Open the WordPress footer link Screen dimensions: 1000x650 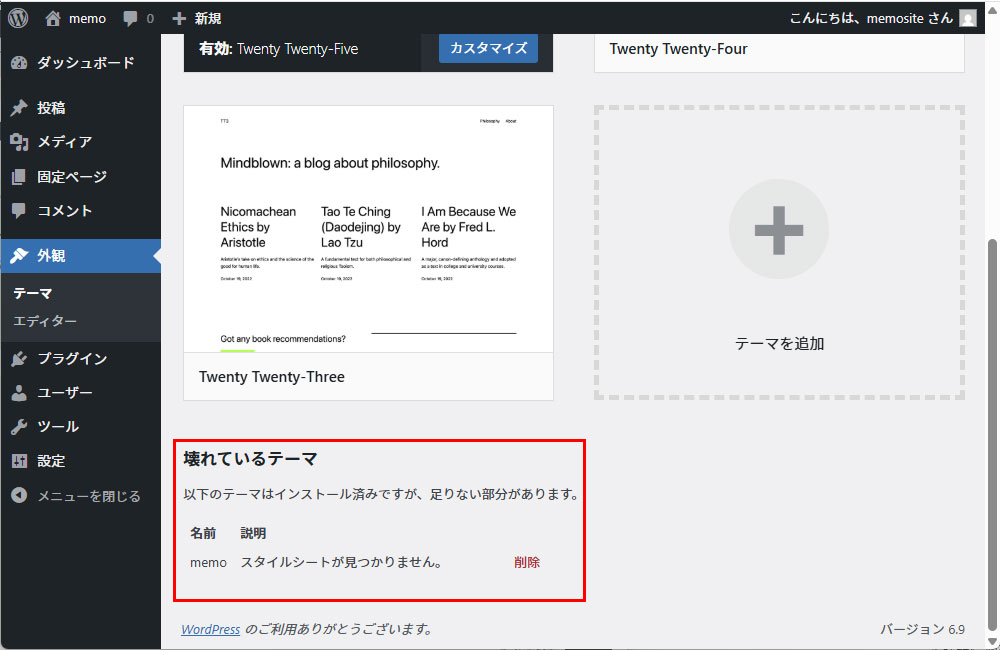coord(210,629)
